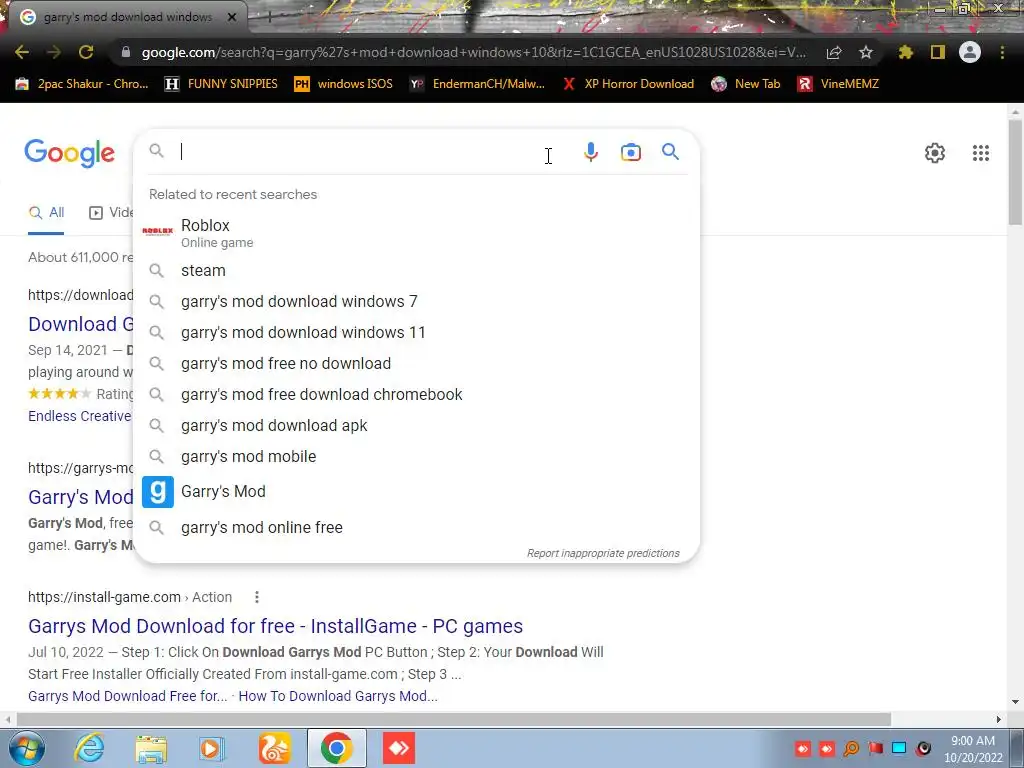This screenshot has width=1024, height=768.
Task: Open Google settings gear icon
Action: tap(935, 153)
